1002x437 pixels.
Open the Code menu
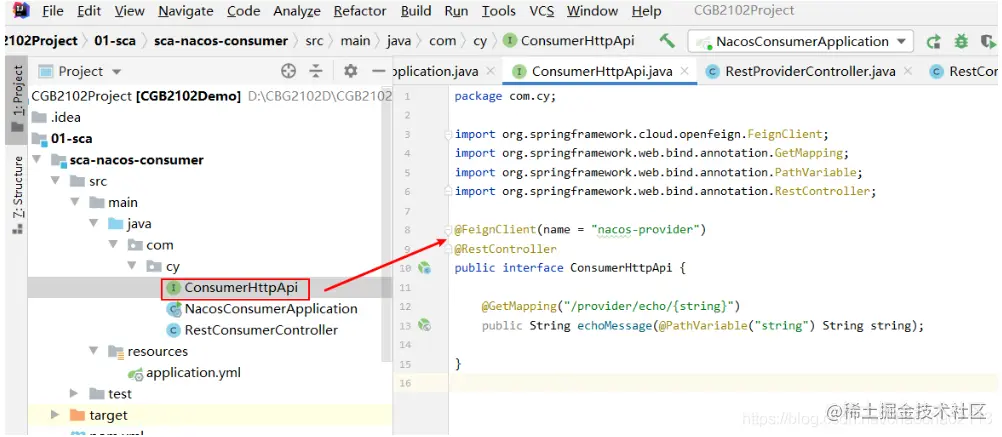[243, 11]
